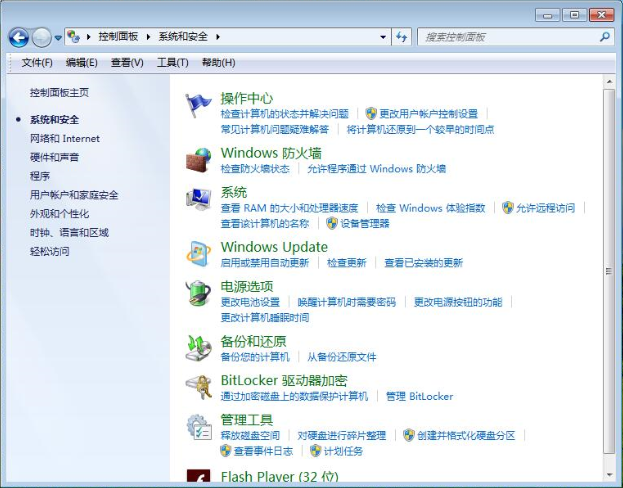This screenshot has height=488, width=623.
Task: Click the scrollbar up arrow
Action: 609,81
